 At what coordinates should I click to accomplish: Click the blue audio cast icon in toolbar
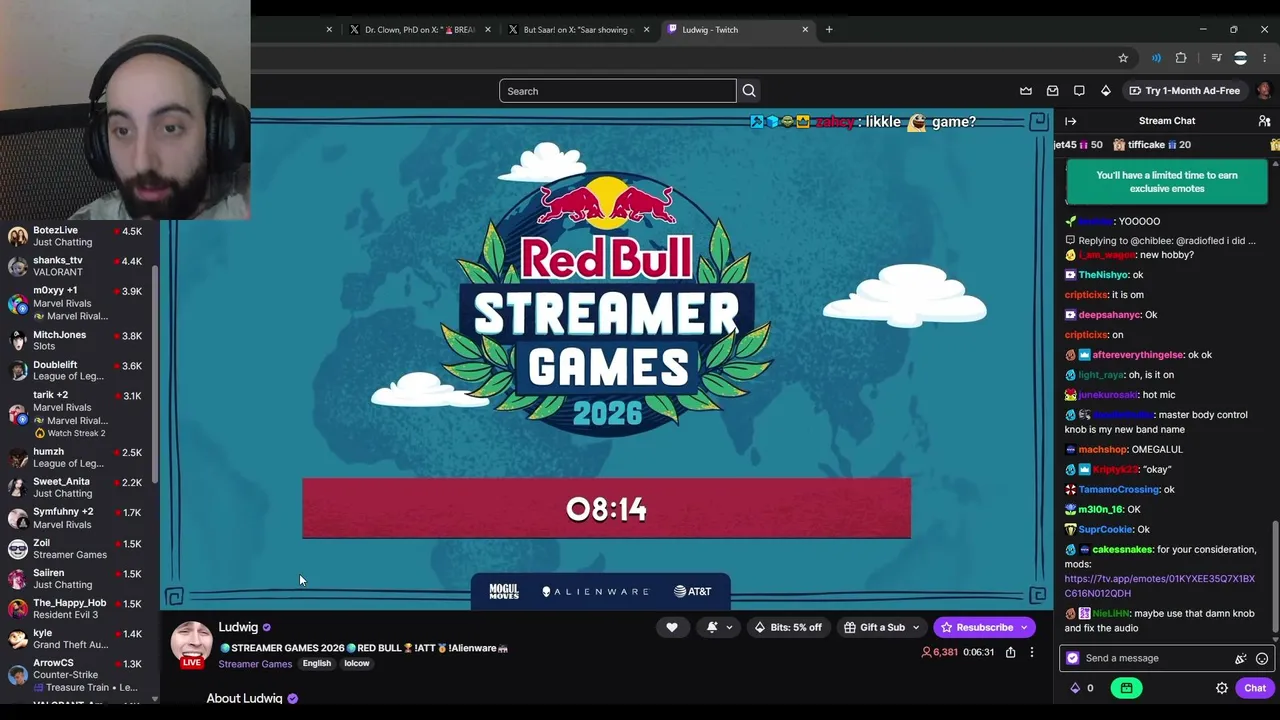[1156, 58]
